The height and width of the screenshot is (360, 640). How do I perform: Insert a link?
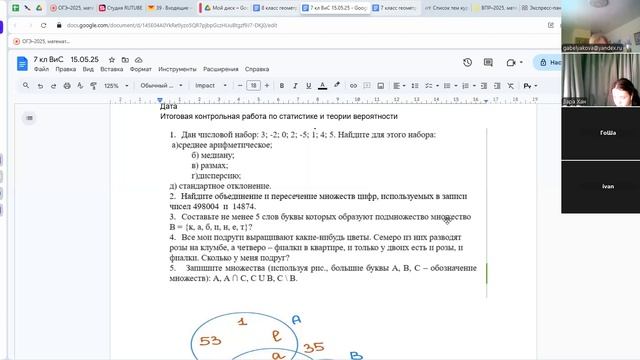(x=353, y=86)
